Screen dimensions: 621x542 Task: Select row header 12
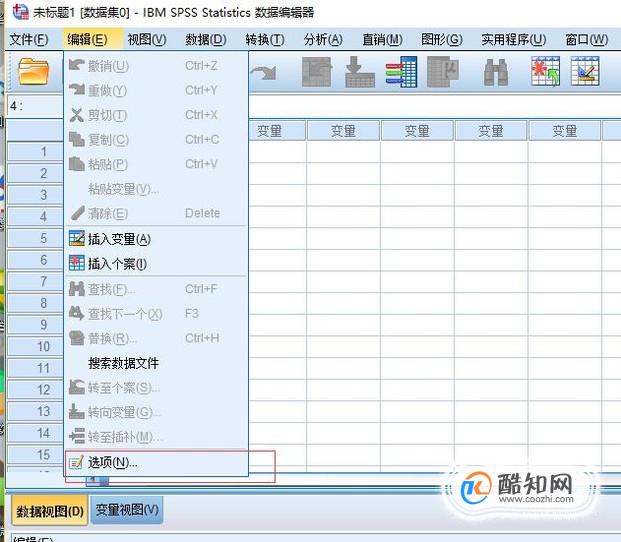(35, 390)
